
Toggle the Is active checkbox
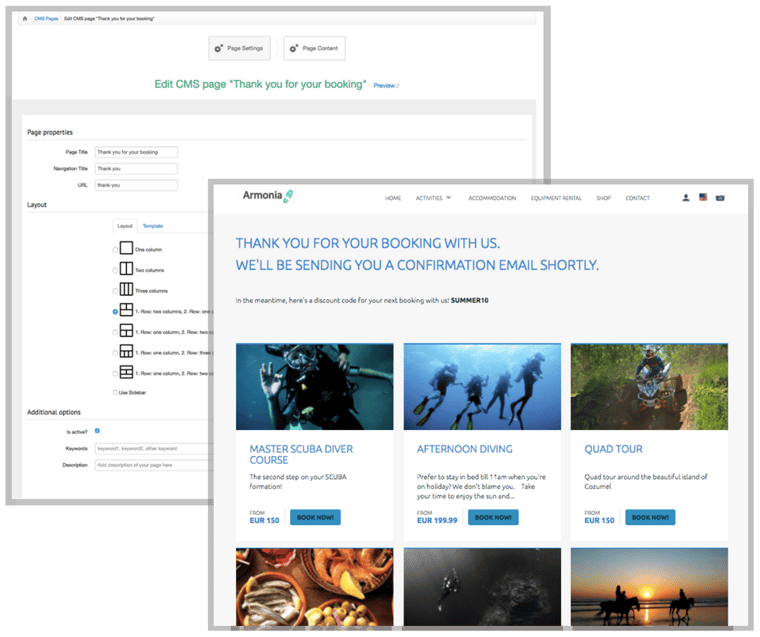[97, 431]
